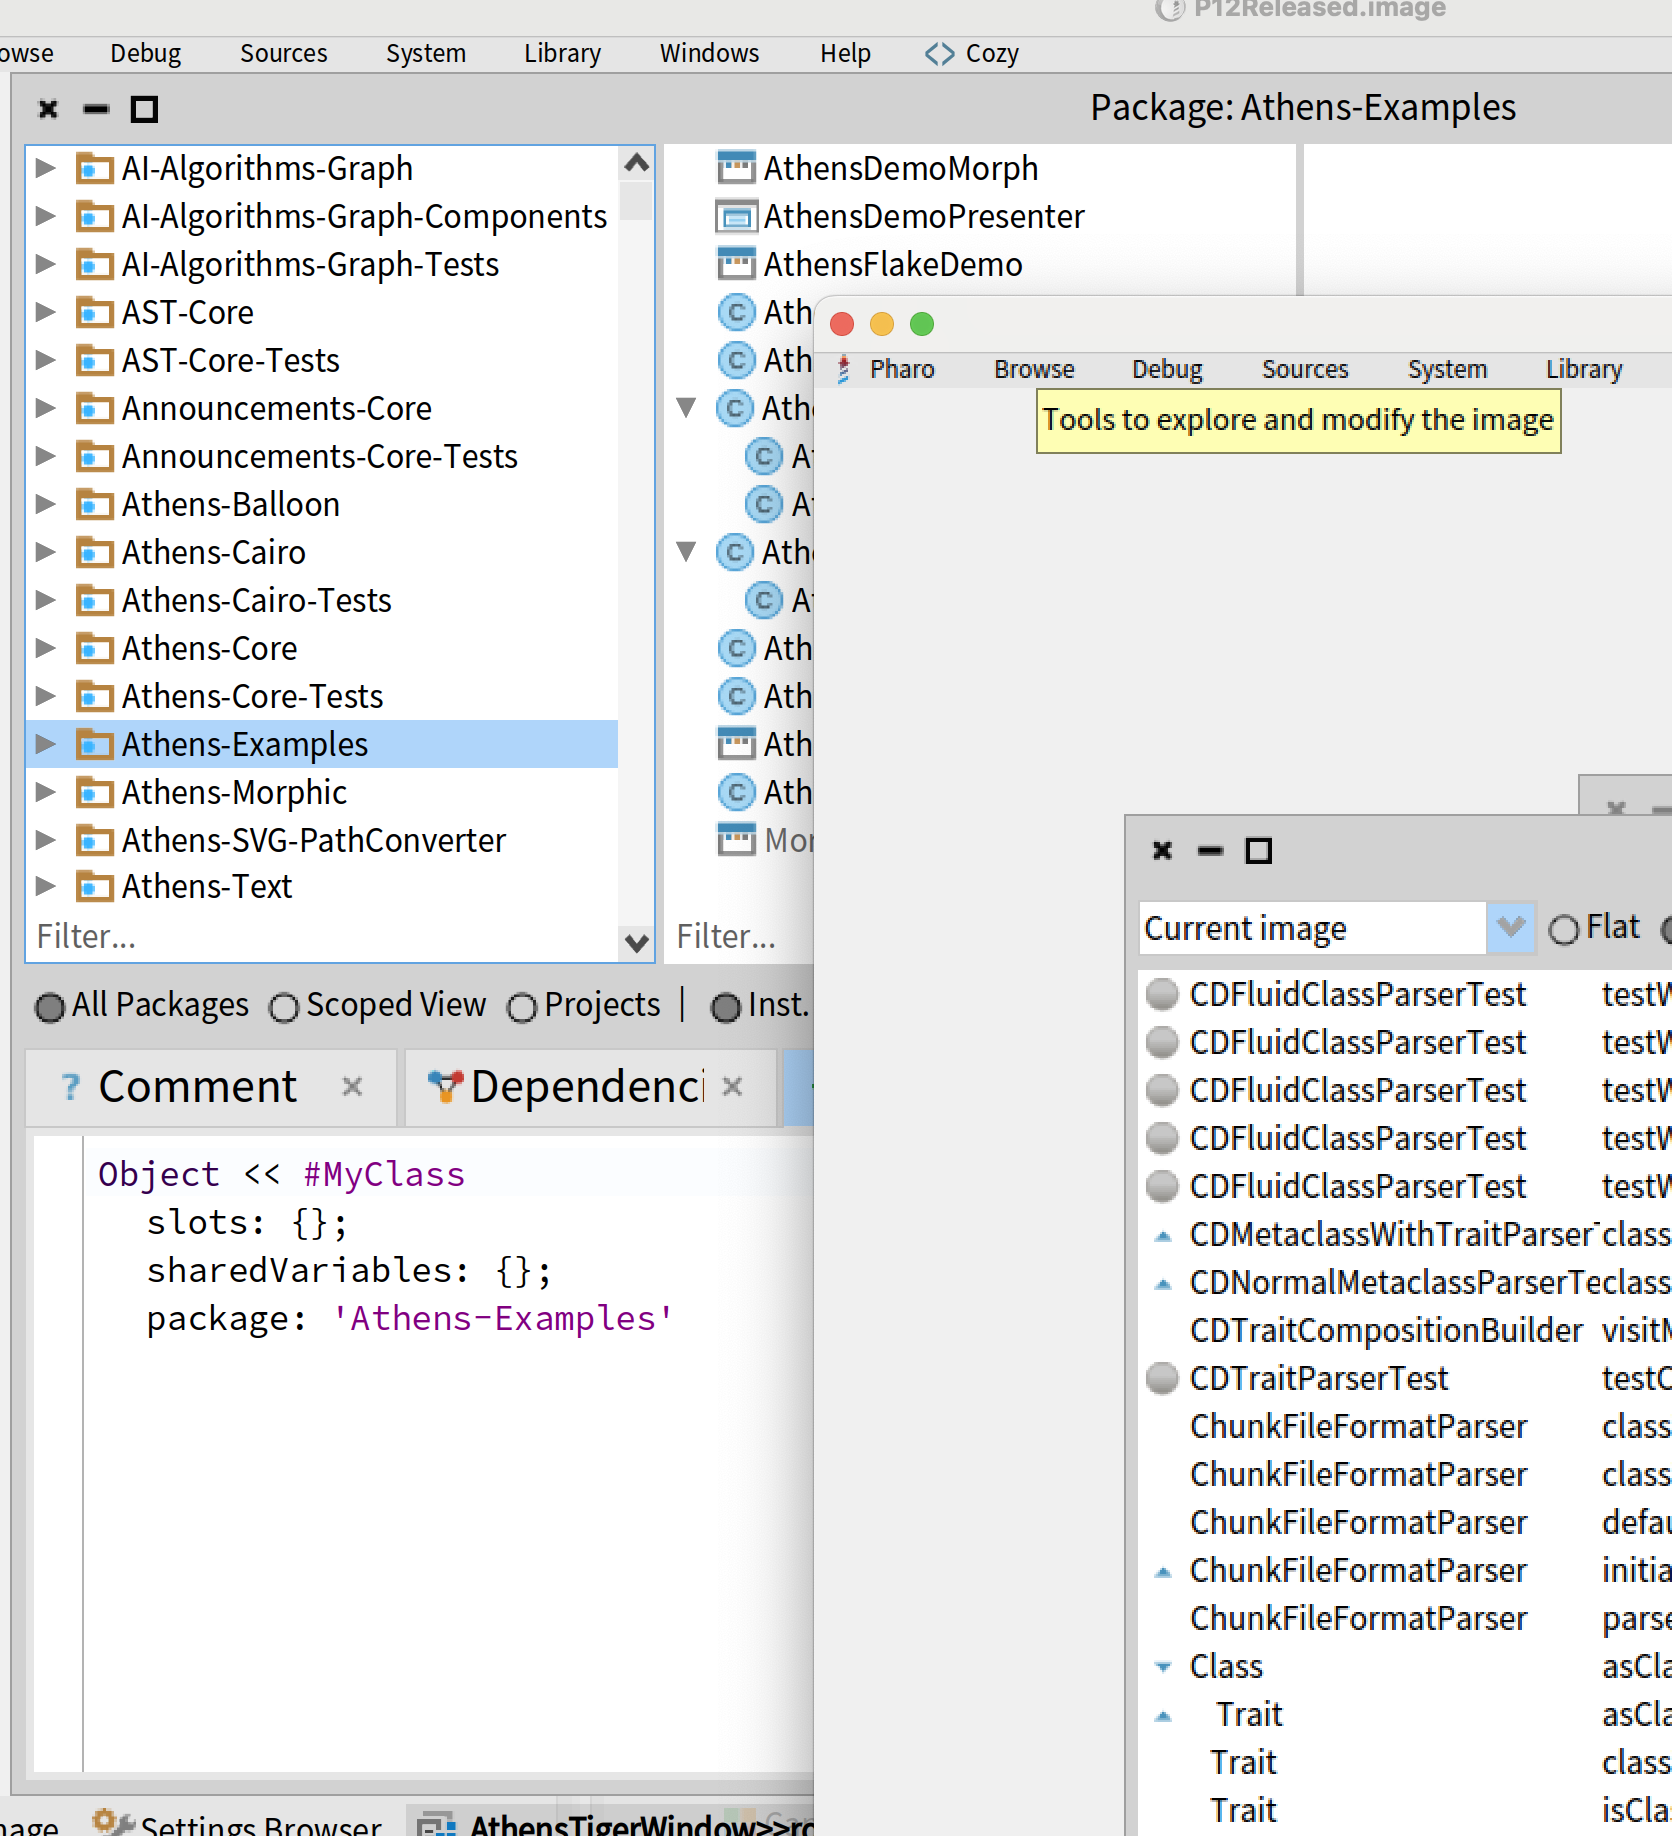Select the Flat view radio option
The height and width of the screenshot is (1836, 1672).
coord(1563,930)
